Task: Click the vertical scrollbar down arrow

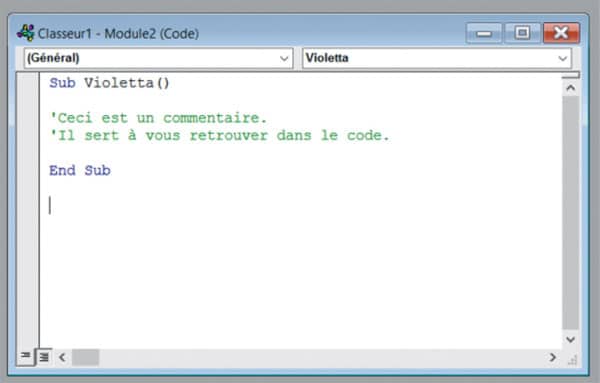Action: tap(571, 339)
